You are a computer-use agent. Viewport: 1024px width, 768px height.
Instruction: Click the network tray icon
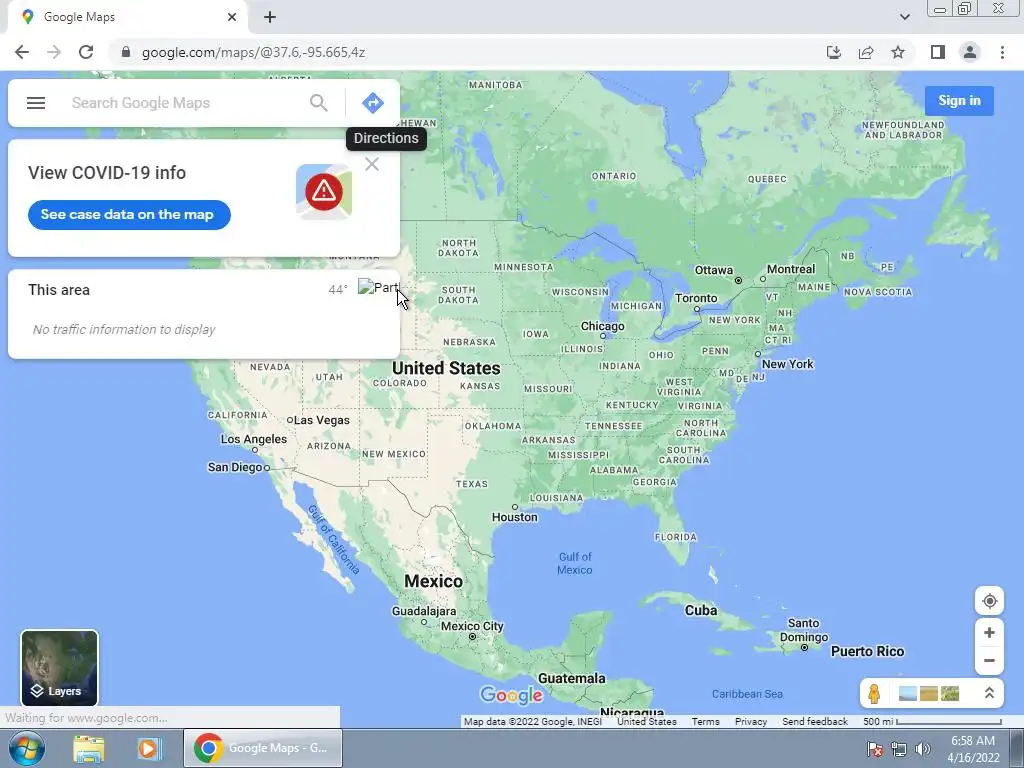[x=899, y=749]
